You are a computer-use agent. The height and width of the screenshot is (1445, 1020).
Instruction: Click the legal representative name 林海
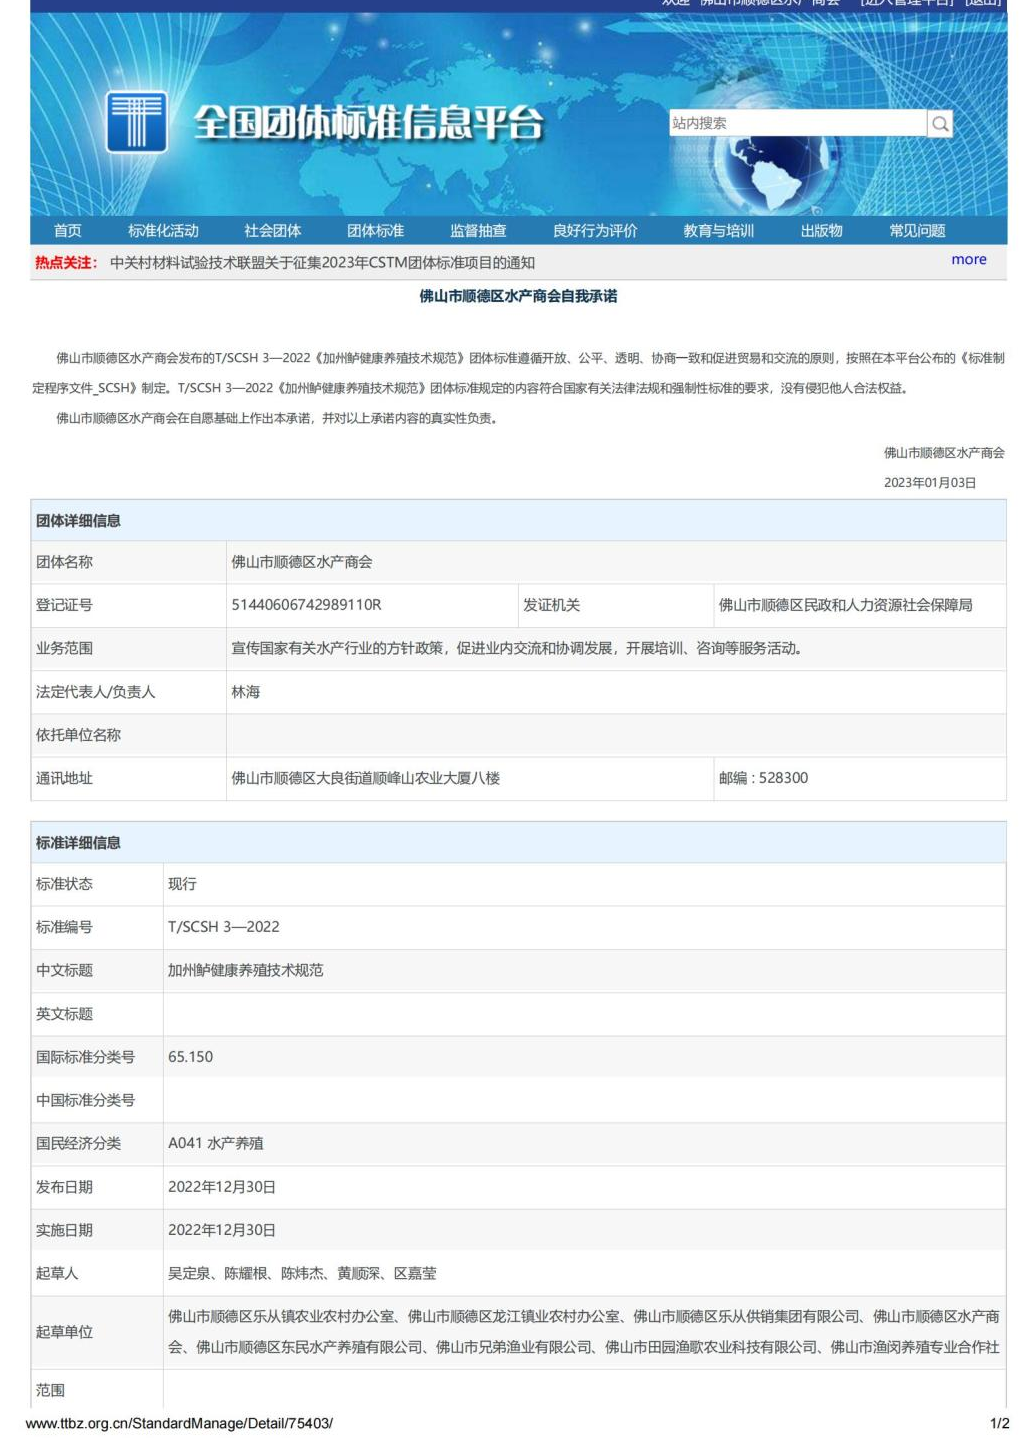(245, 692)
